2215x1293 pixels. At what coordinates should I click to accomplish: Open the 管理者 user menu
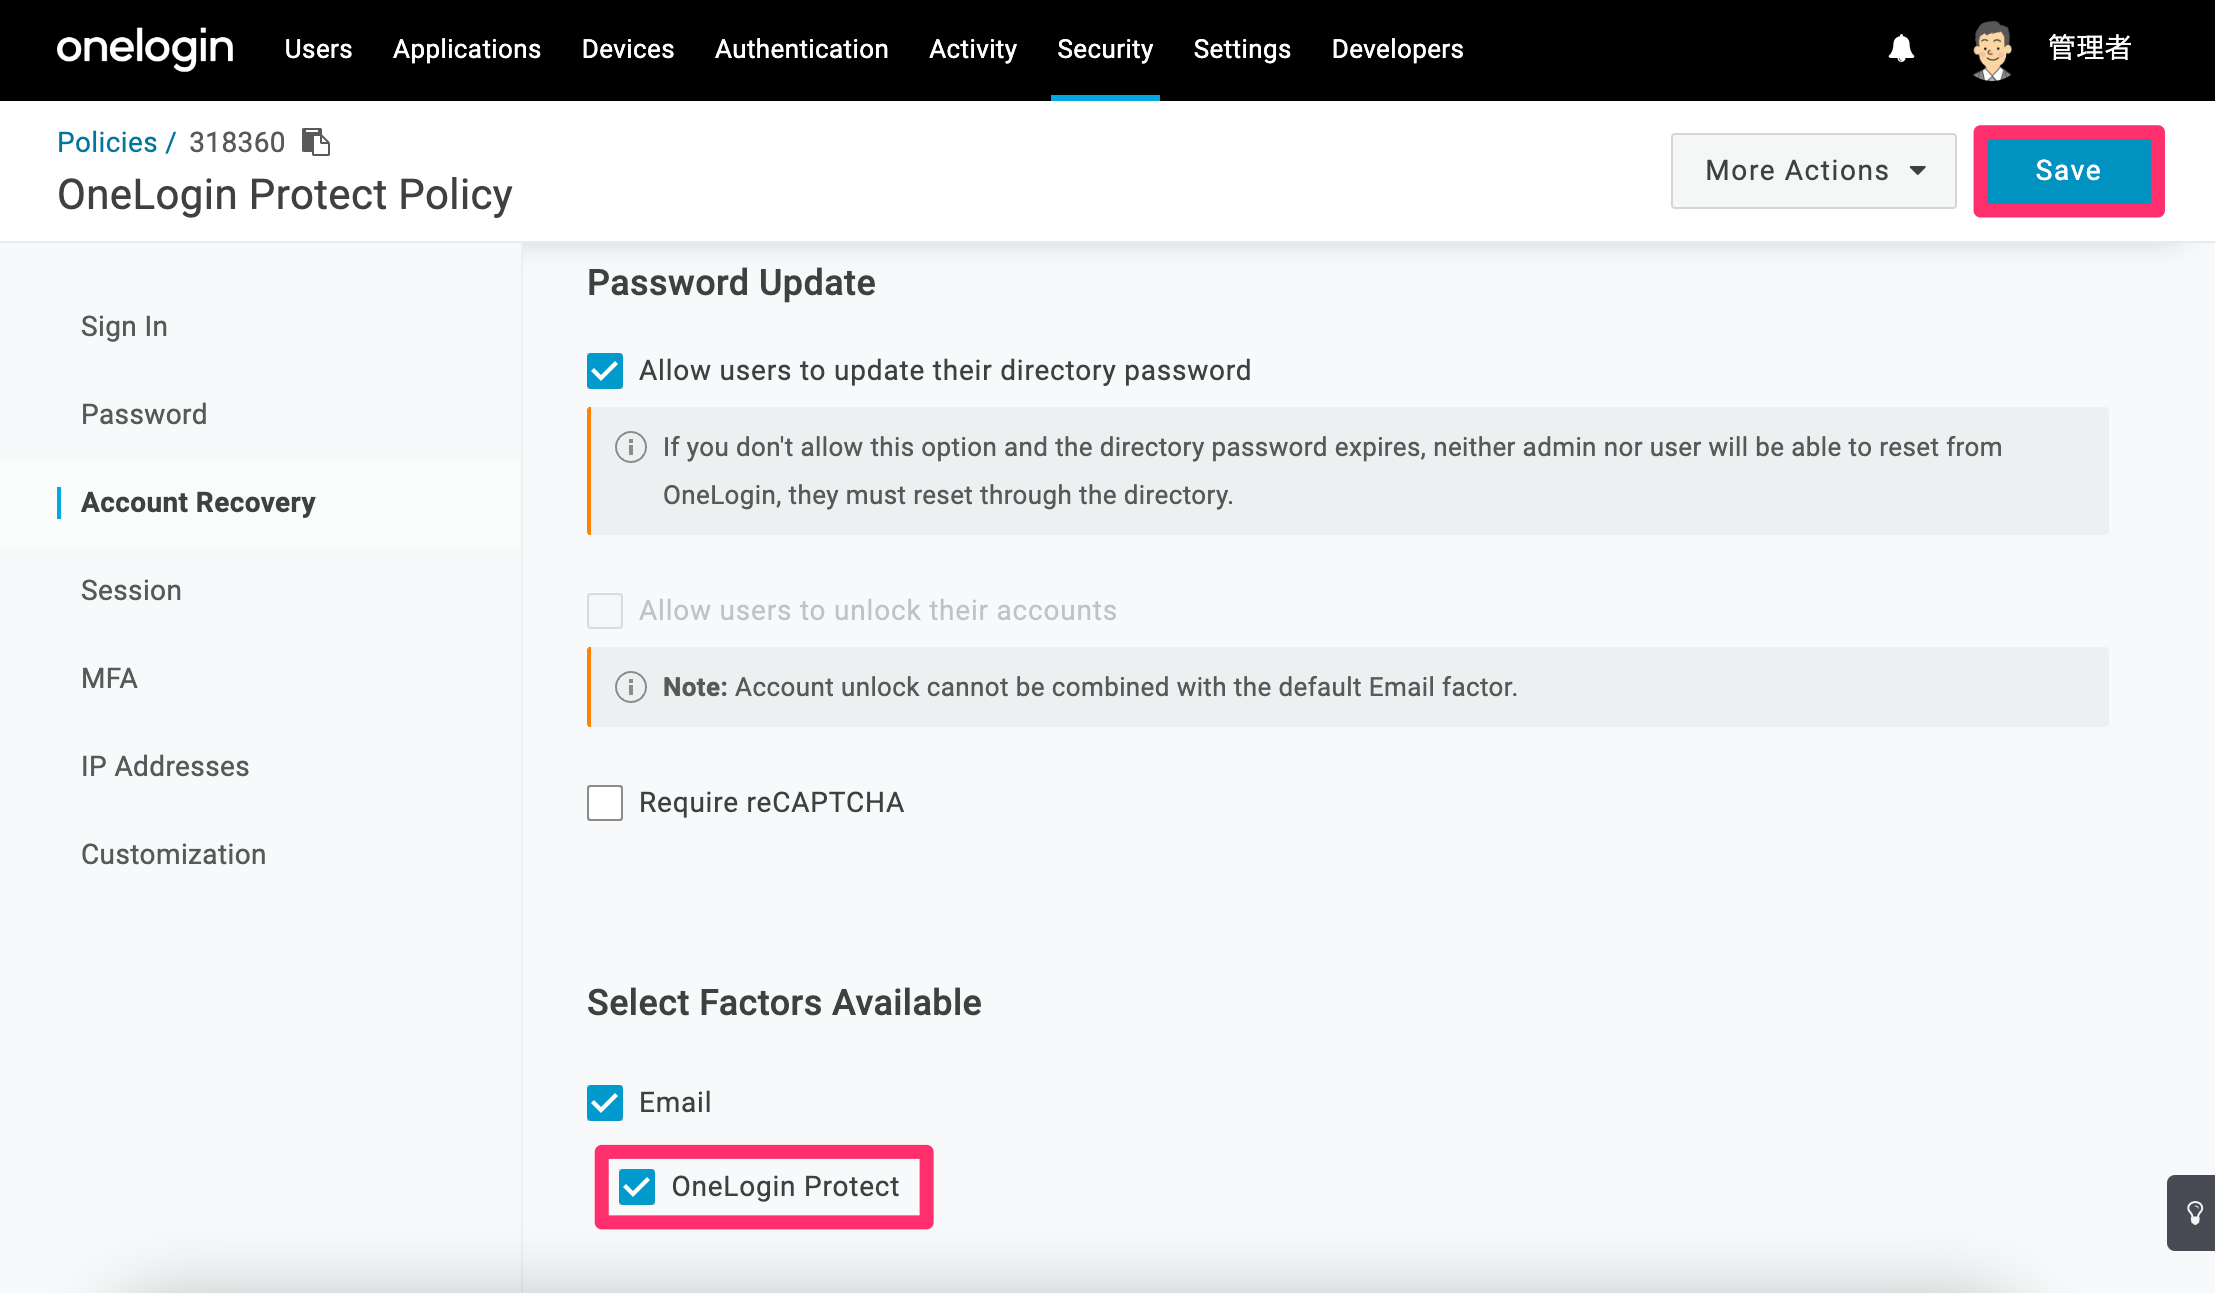tap(2090, 48)
